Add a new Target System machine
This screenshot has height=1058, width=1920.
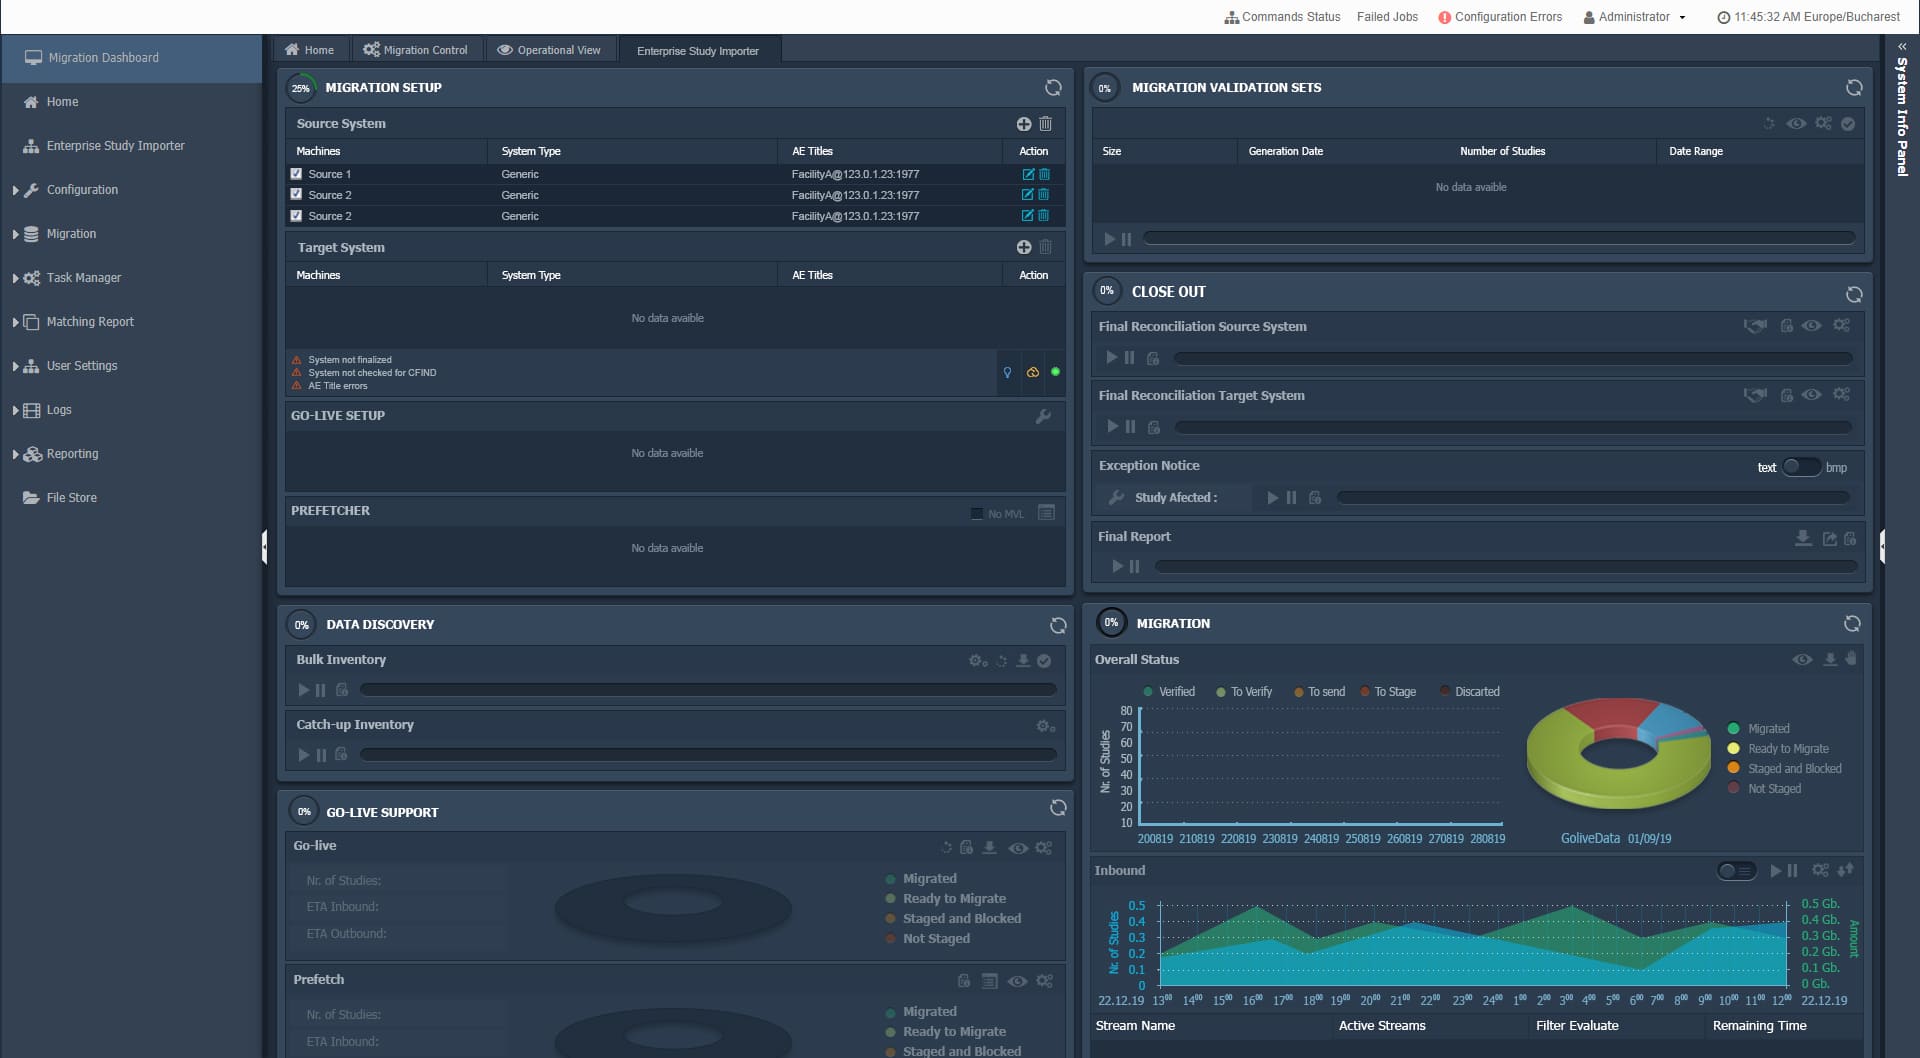(1023, 247)
